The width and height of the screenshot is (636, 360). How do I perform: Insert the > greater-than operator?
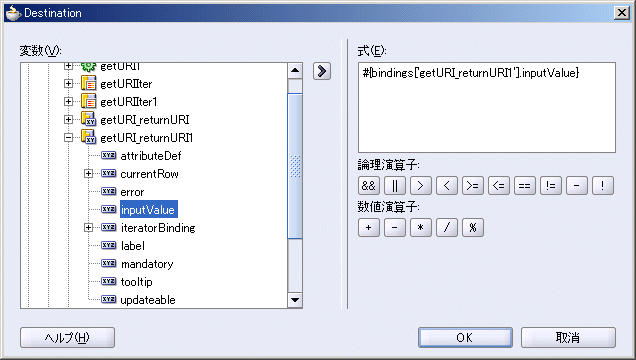tap(421, 186)
